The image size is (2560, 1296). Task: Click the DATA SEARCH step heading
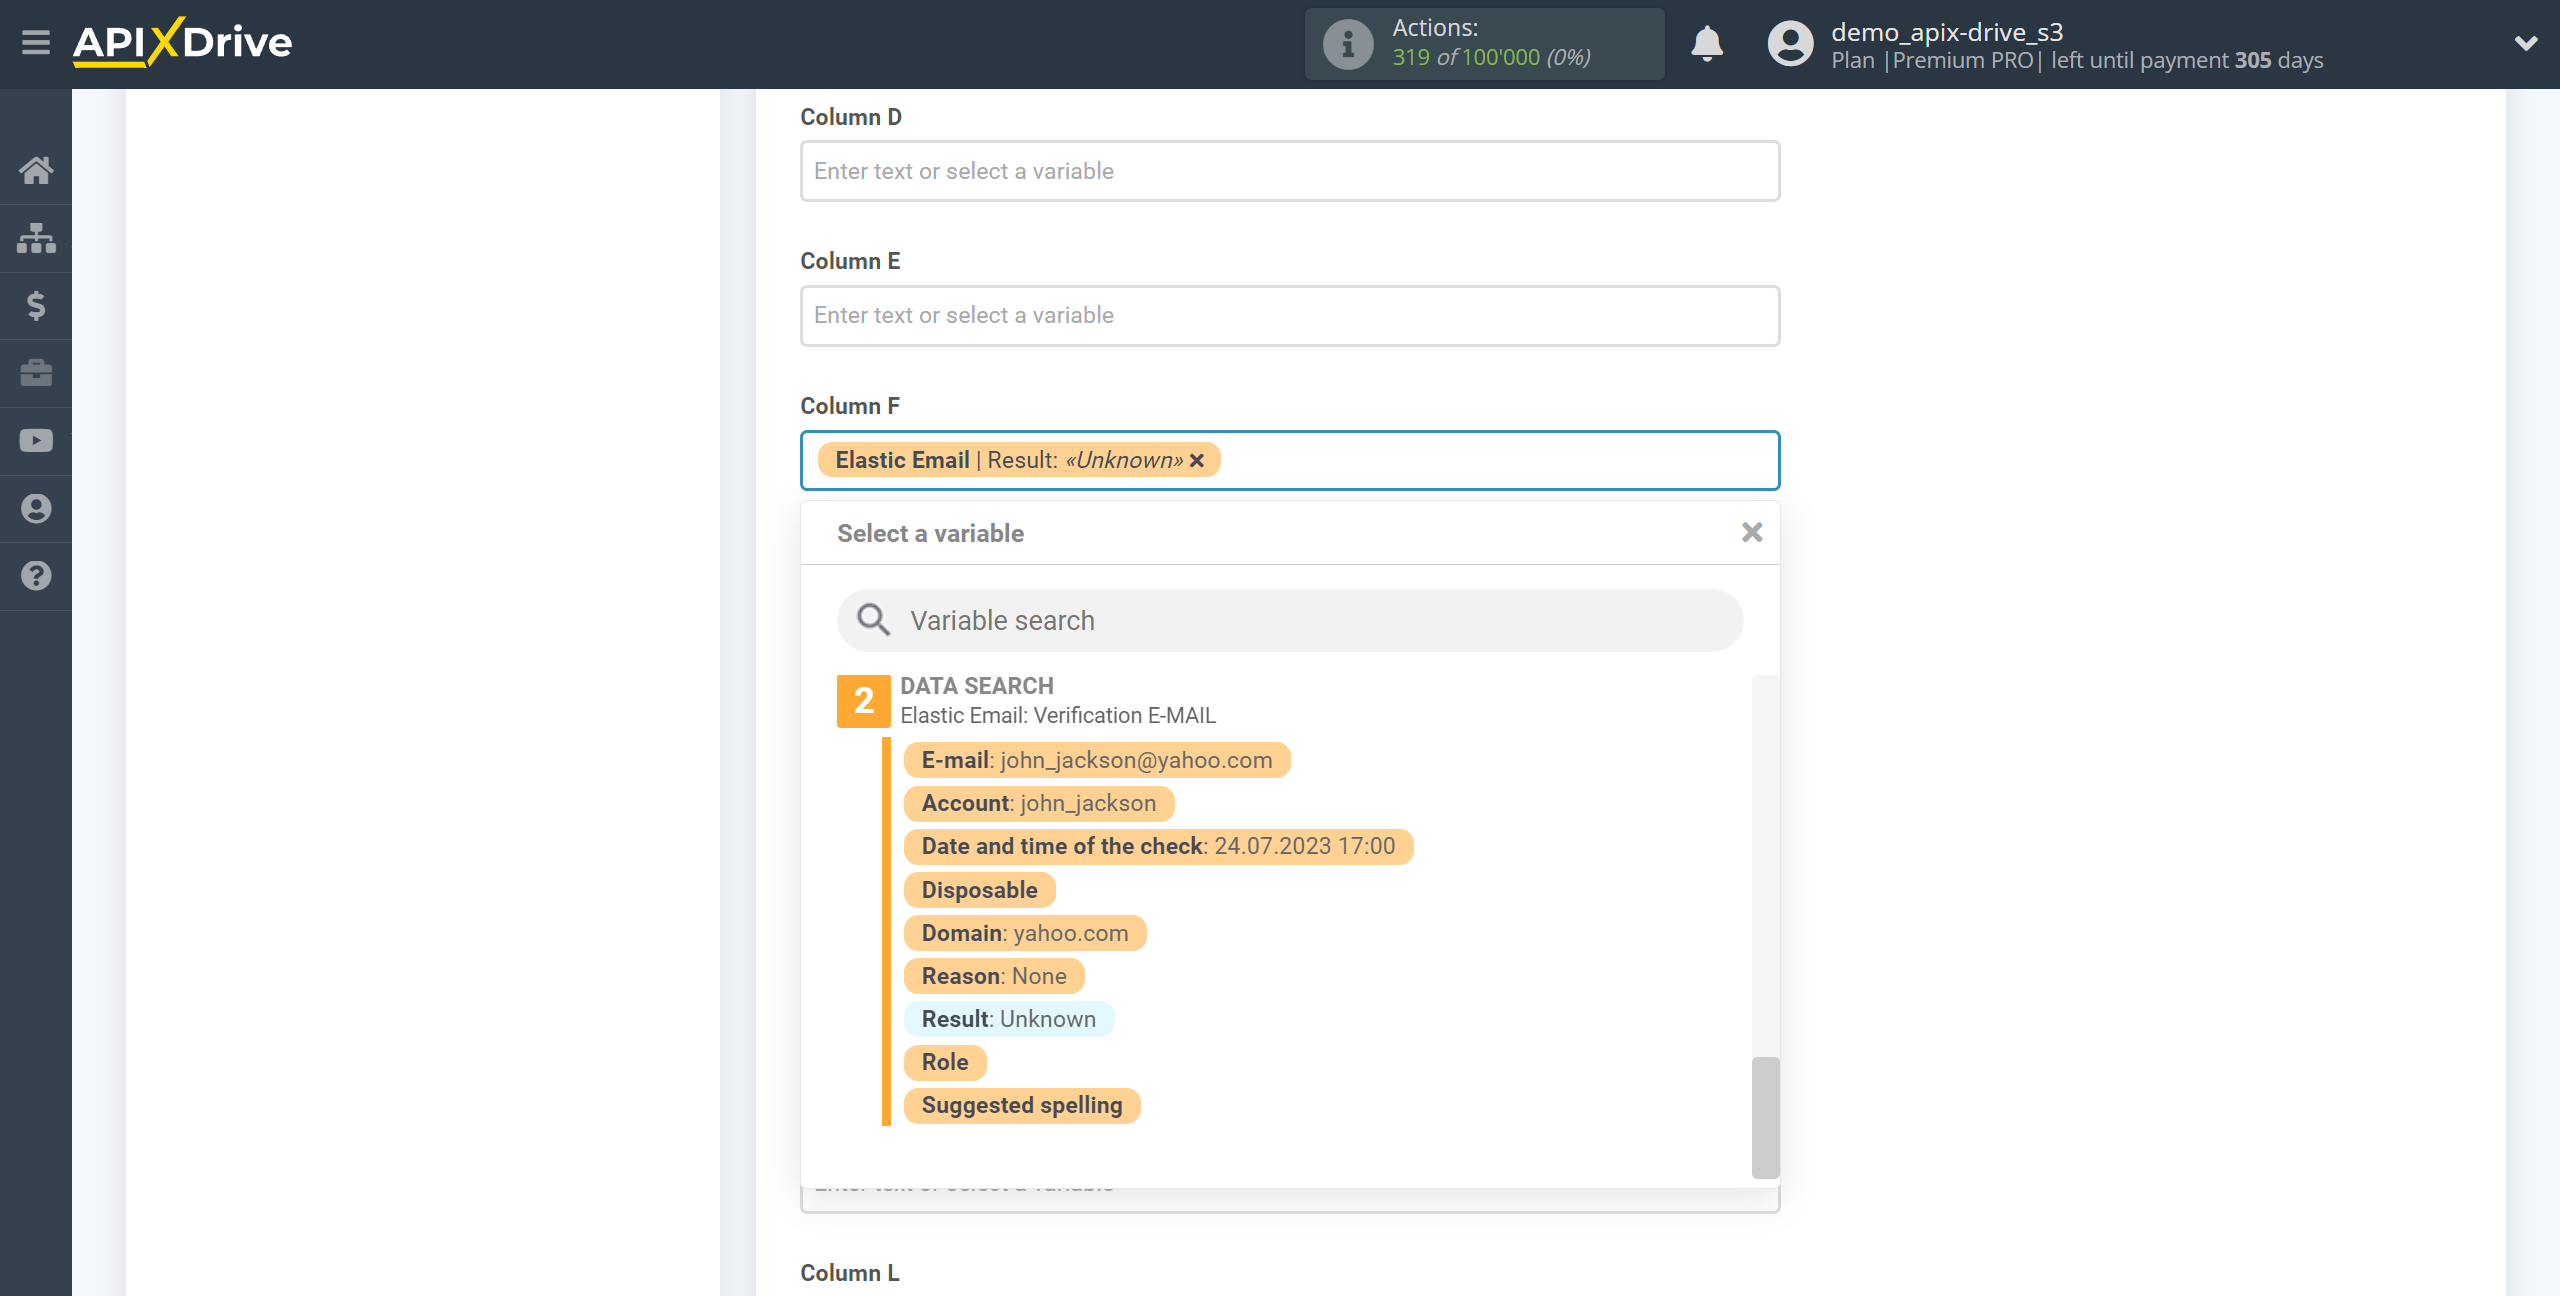(977, 686)
